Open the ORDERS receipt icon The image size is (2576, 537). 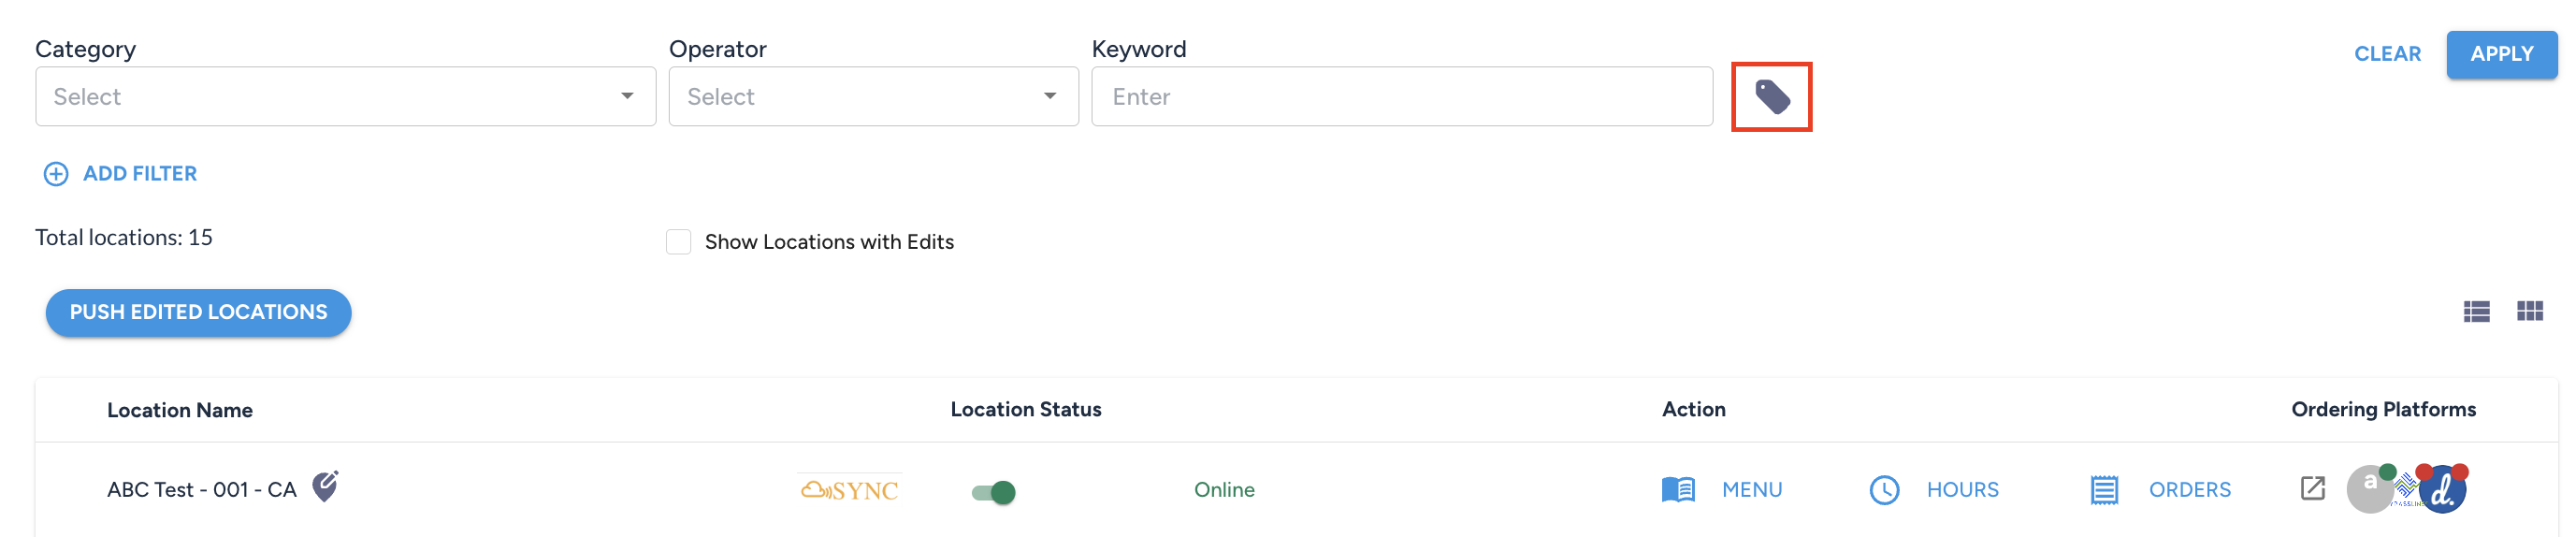click(x=2104, y=490)
